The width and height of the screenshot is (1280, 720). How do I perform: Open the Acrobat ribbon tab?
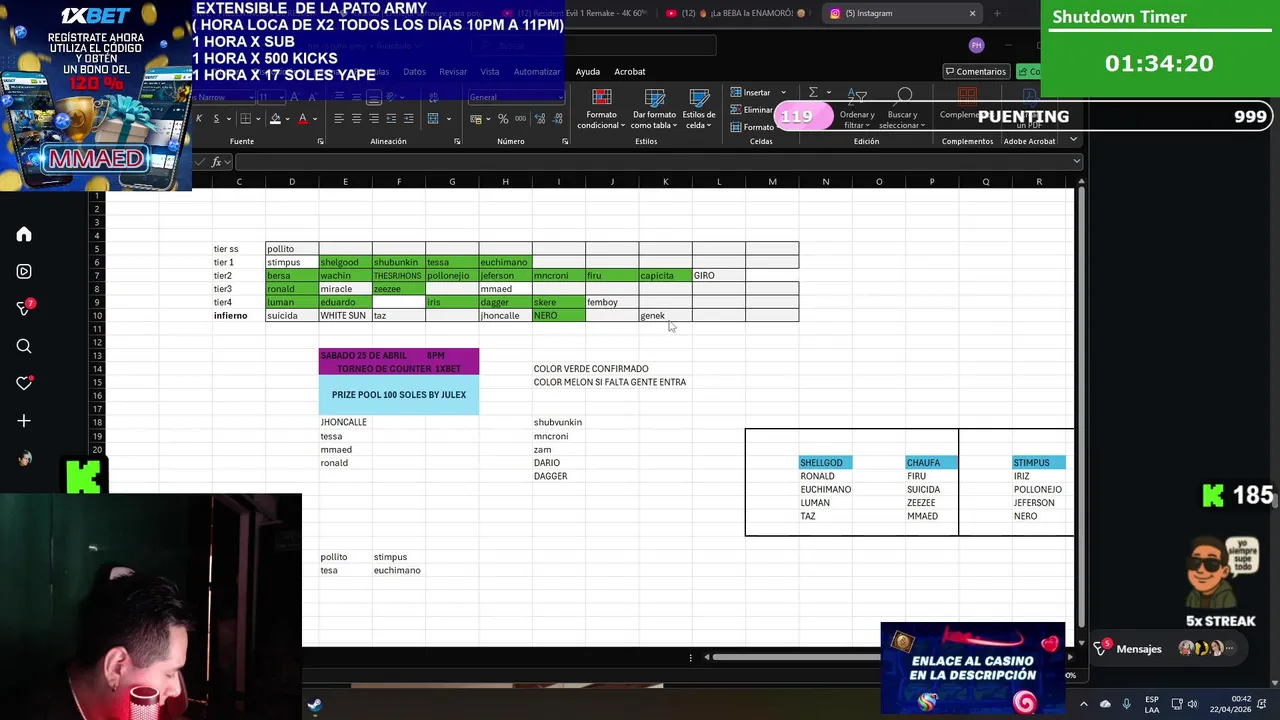(630, 72)
